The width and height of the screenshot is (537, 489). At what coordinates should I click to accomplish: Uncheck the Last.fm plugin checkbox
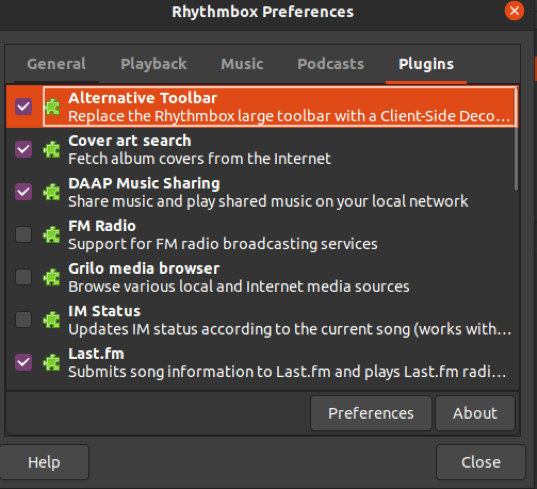tap(24, 362)
